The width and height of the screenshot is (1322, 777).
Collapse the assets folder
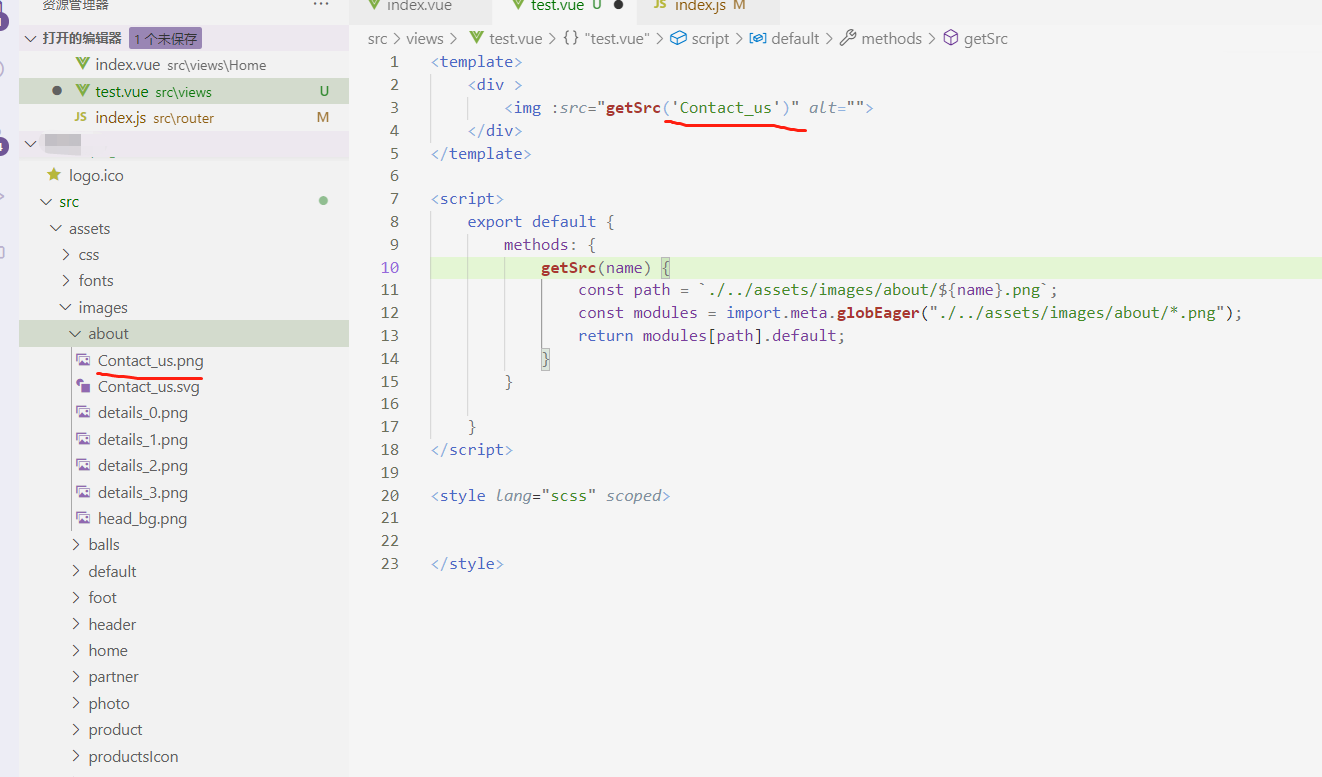pos(56,229)
